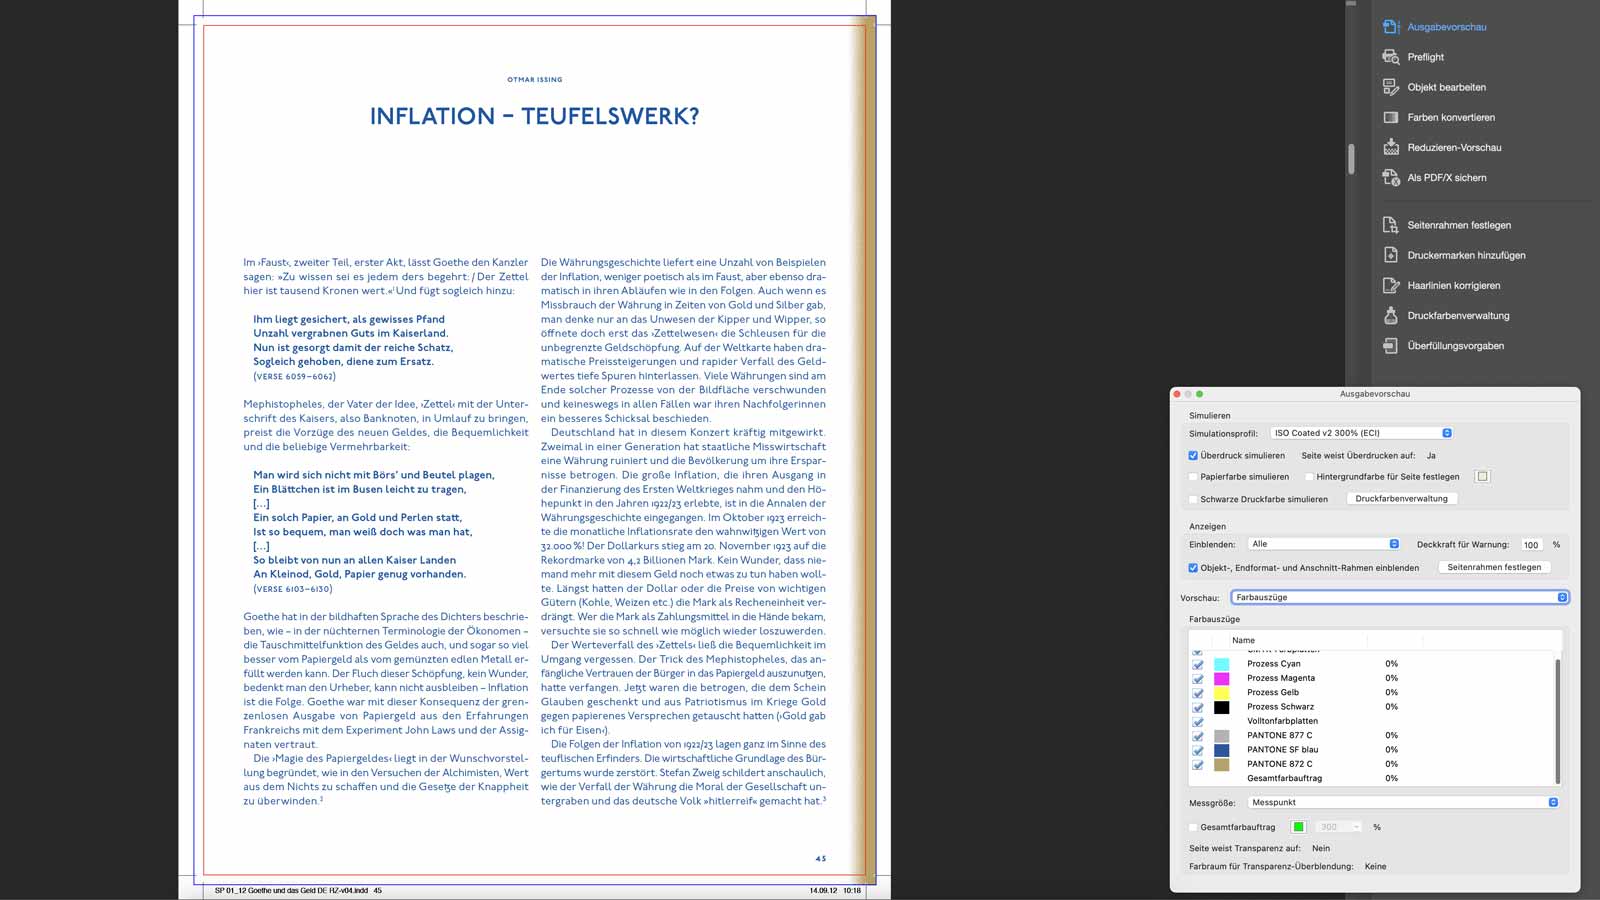Click the tools pane scrollbar thumb

pos(1351,159)
